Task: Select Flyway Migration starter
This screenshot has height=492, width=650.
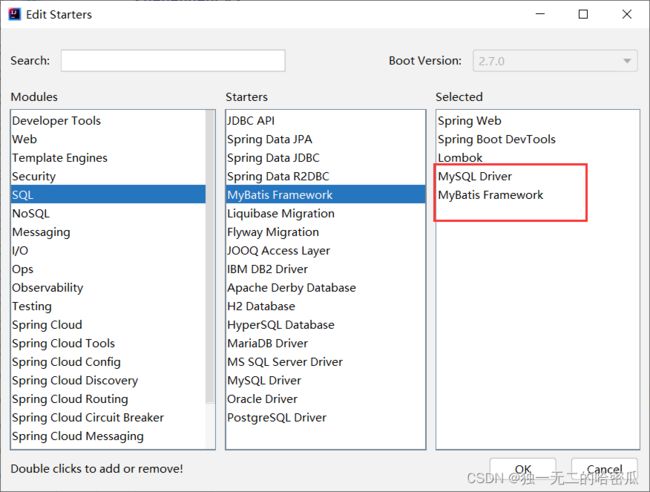Action: coord(273,232)
